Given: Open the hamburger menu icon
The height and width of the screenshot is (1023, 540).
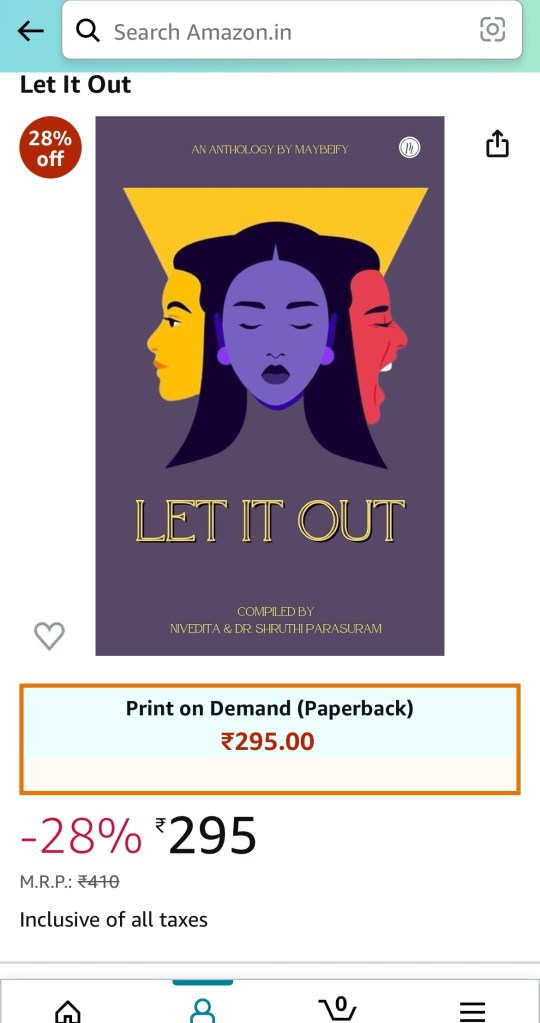Looking at the screenshot, I should (472, 1012).
